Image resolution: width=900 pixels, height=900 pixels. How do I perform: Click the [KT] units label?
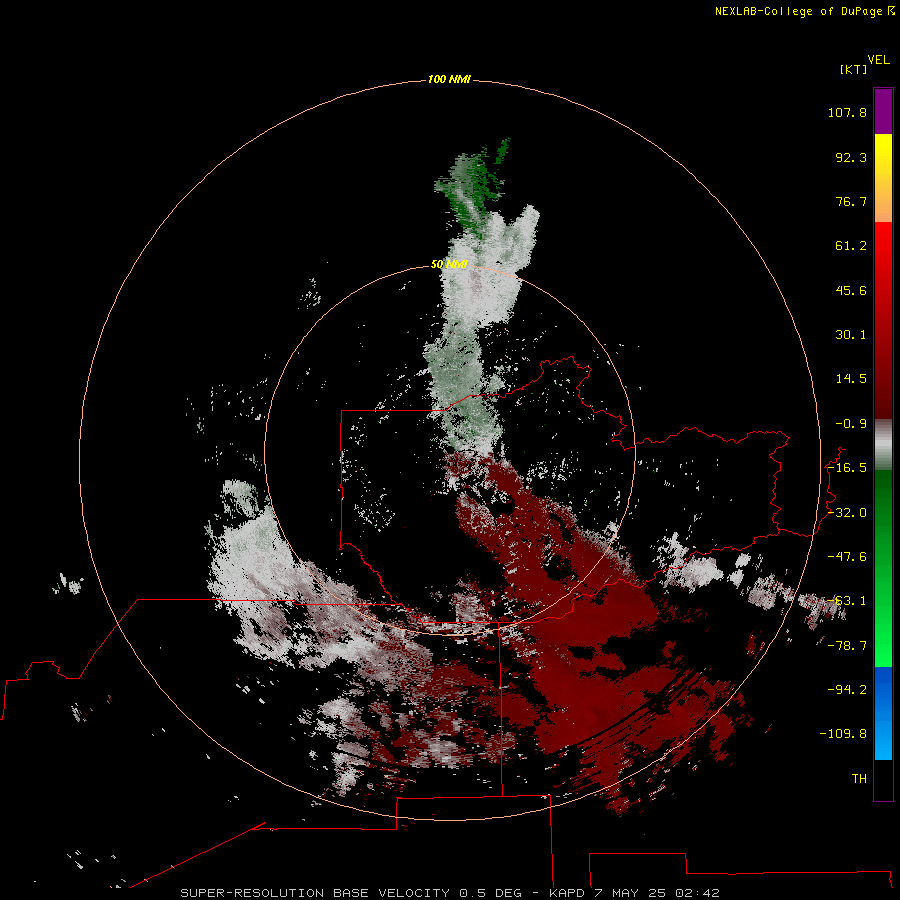853,69
